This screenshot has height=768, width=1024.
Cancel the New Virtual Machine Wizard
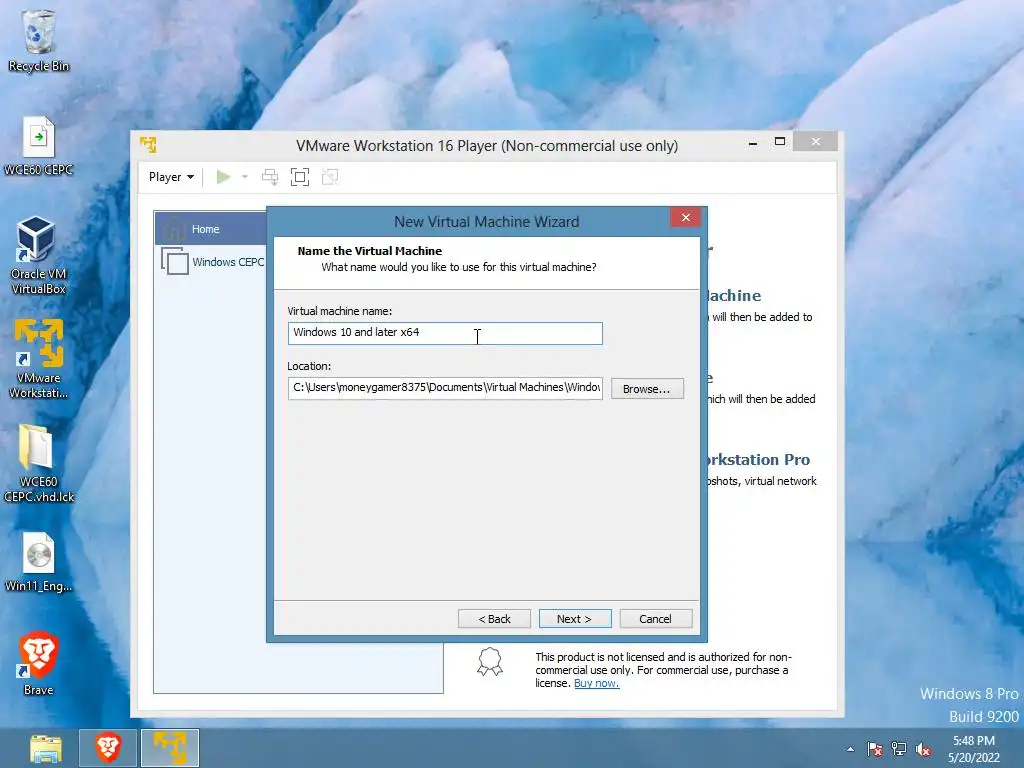[656, 618]
